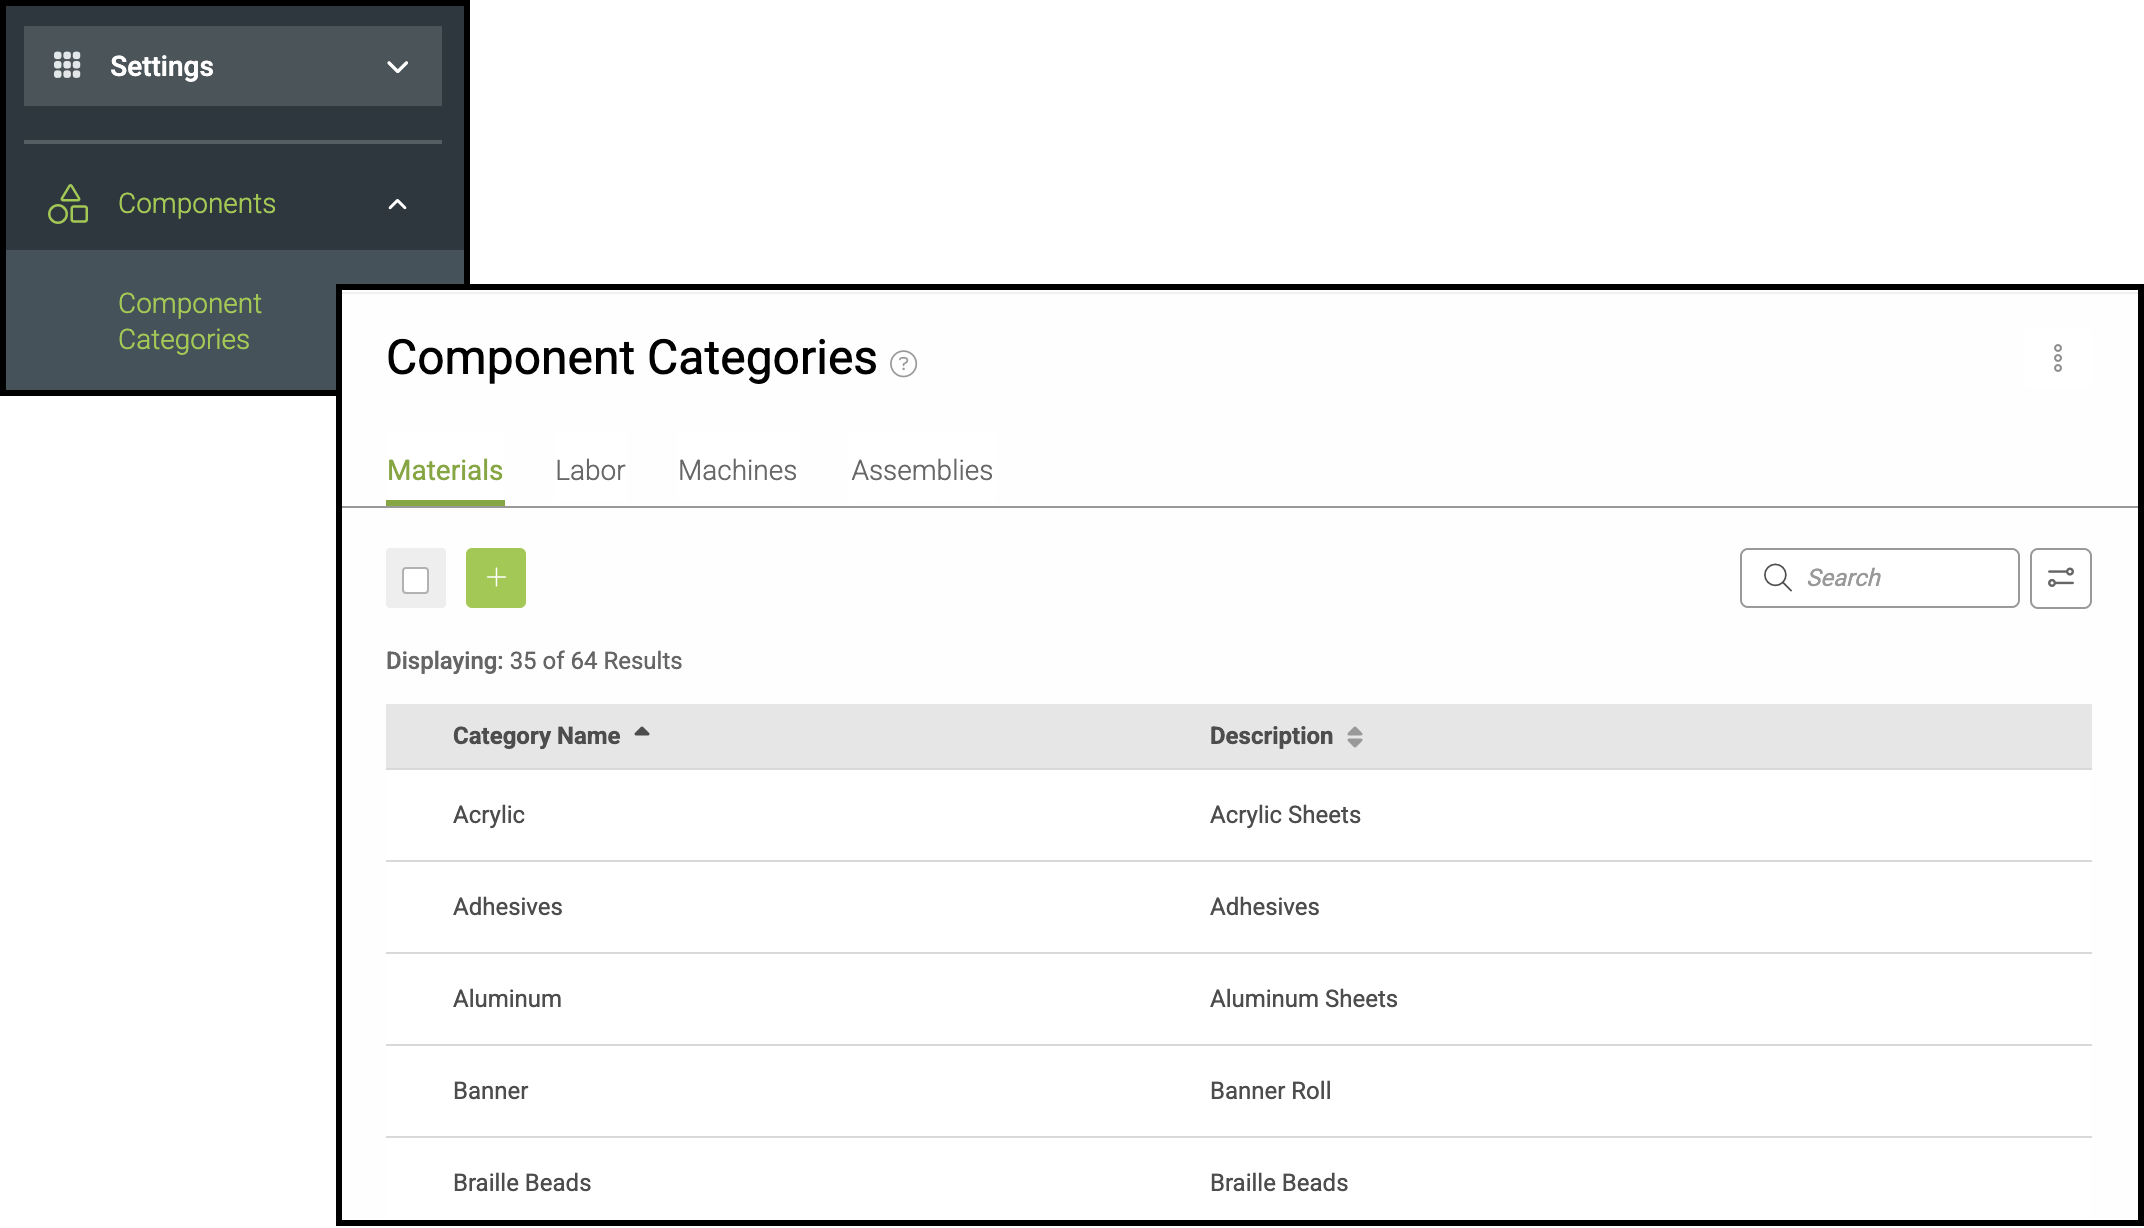Toggle Category Name sort arrow
The height and width of the screenshot is (1228, 2144).
(642, 733)
